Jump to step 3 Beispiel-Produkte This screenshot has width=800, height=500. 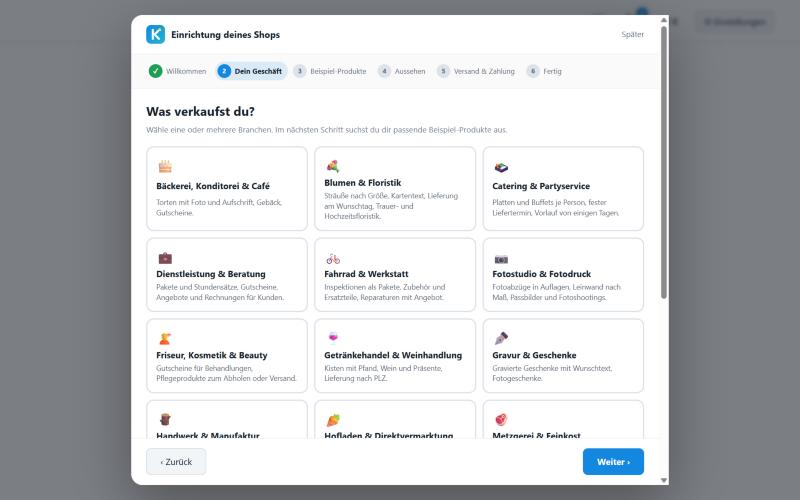(330, 71)
